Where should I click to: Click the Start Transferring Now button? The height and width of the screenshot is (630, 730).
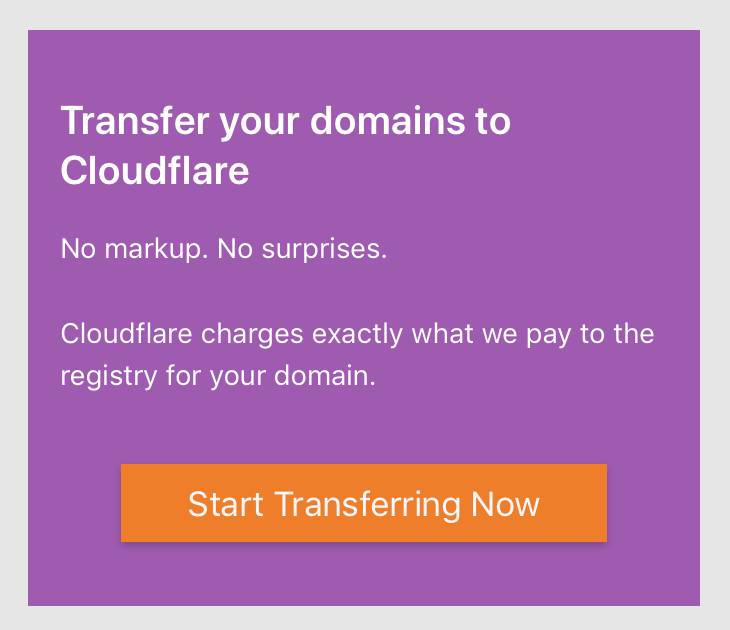[x=364, y=503]
